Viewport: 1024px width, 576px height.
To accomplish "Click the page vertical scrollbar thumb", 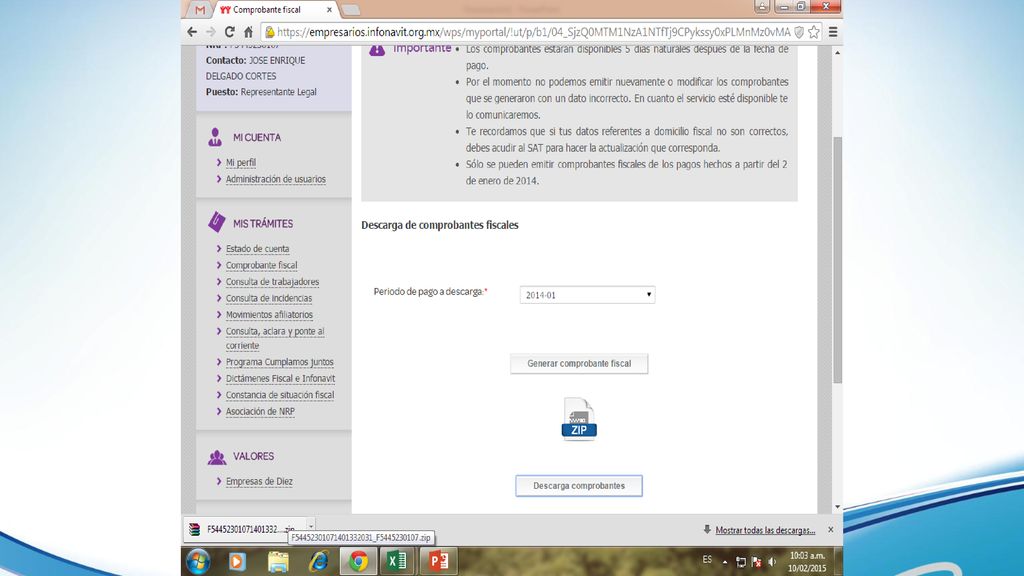I will pyautogui.click(x=838, y=260).
